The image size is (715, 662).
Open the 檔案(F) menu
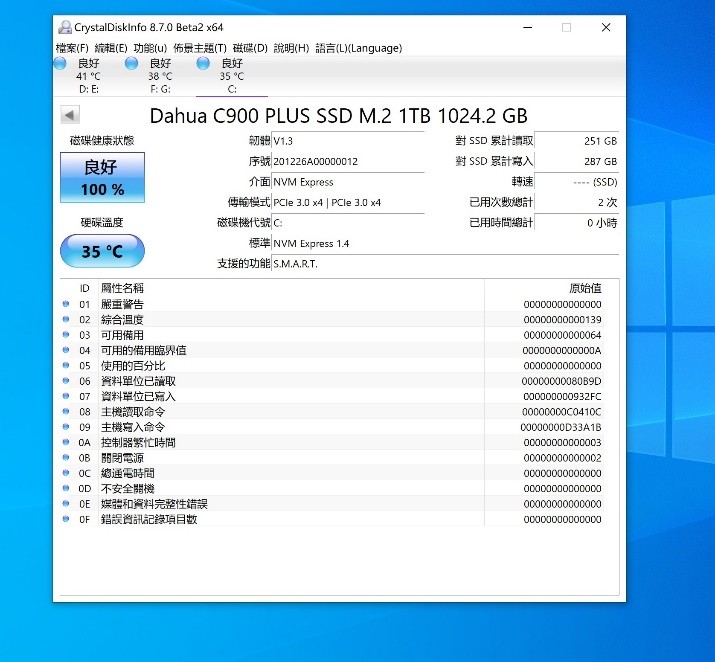pos(72,48)
